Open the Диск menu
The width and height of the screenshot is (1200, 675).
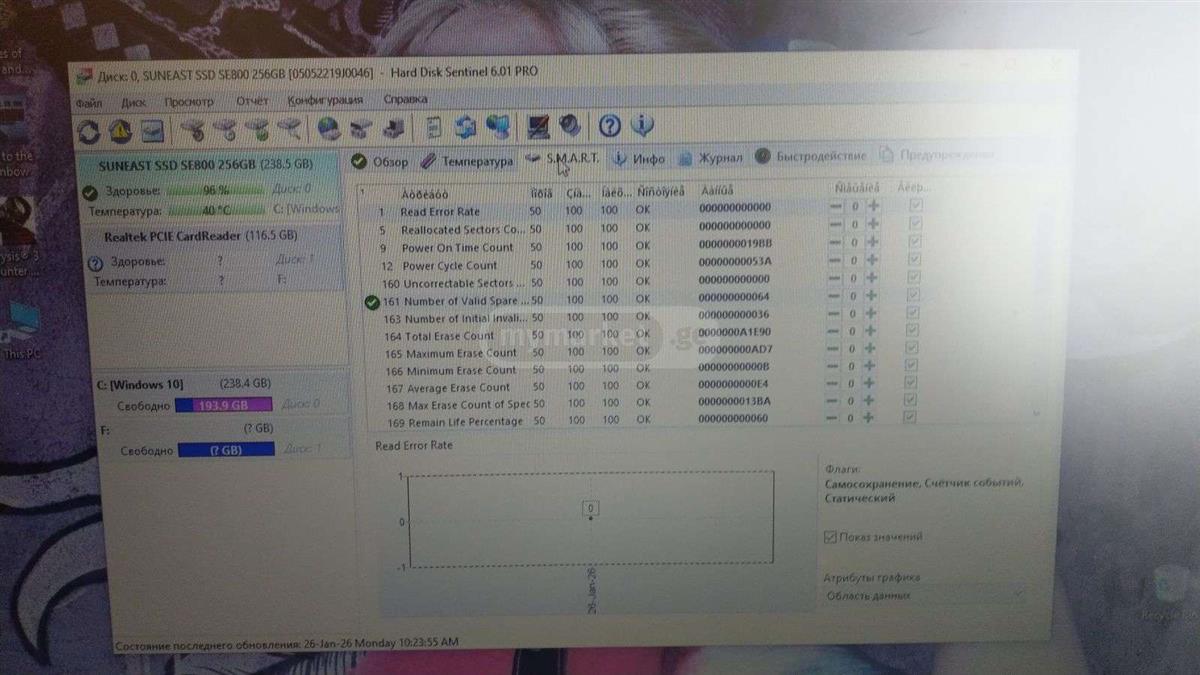click(133, 102)
